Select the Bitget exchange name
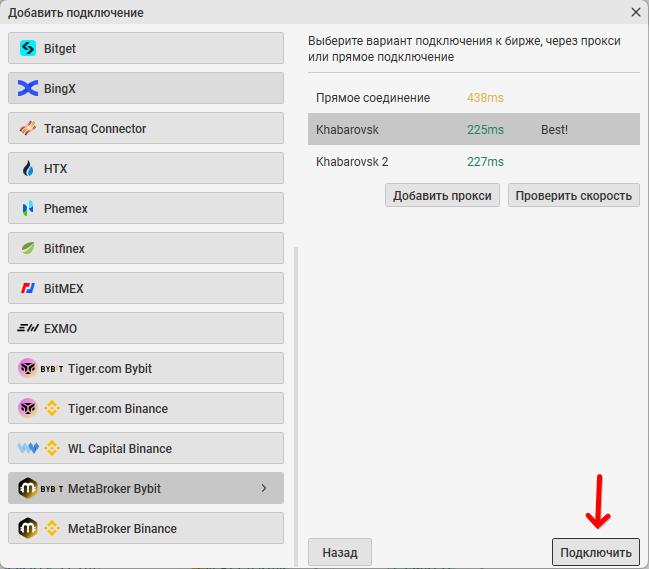This screenshot has height=569, width=649. pos(60,49)
